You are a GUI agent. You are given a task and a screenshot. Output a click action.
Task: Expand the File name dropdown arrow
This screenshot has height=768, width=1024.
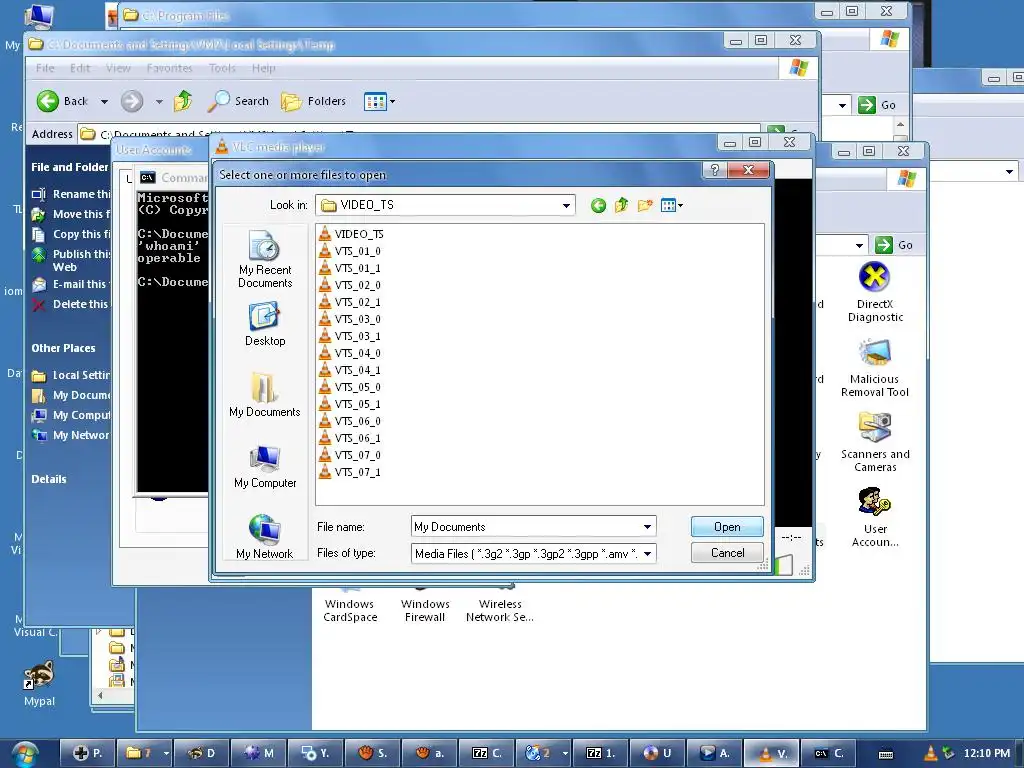(647, 526)
